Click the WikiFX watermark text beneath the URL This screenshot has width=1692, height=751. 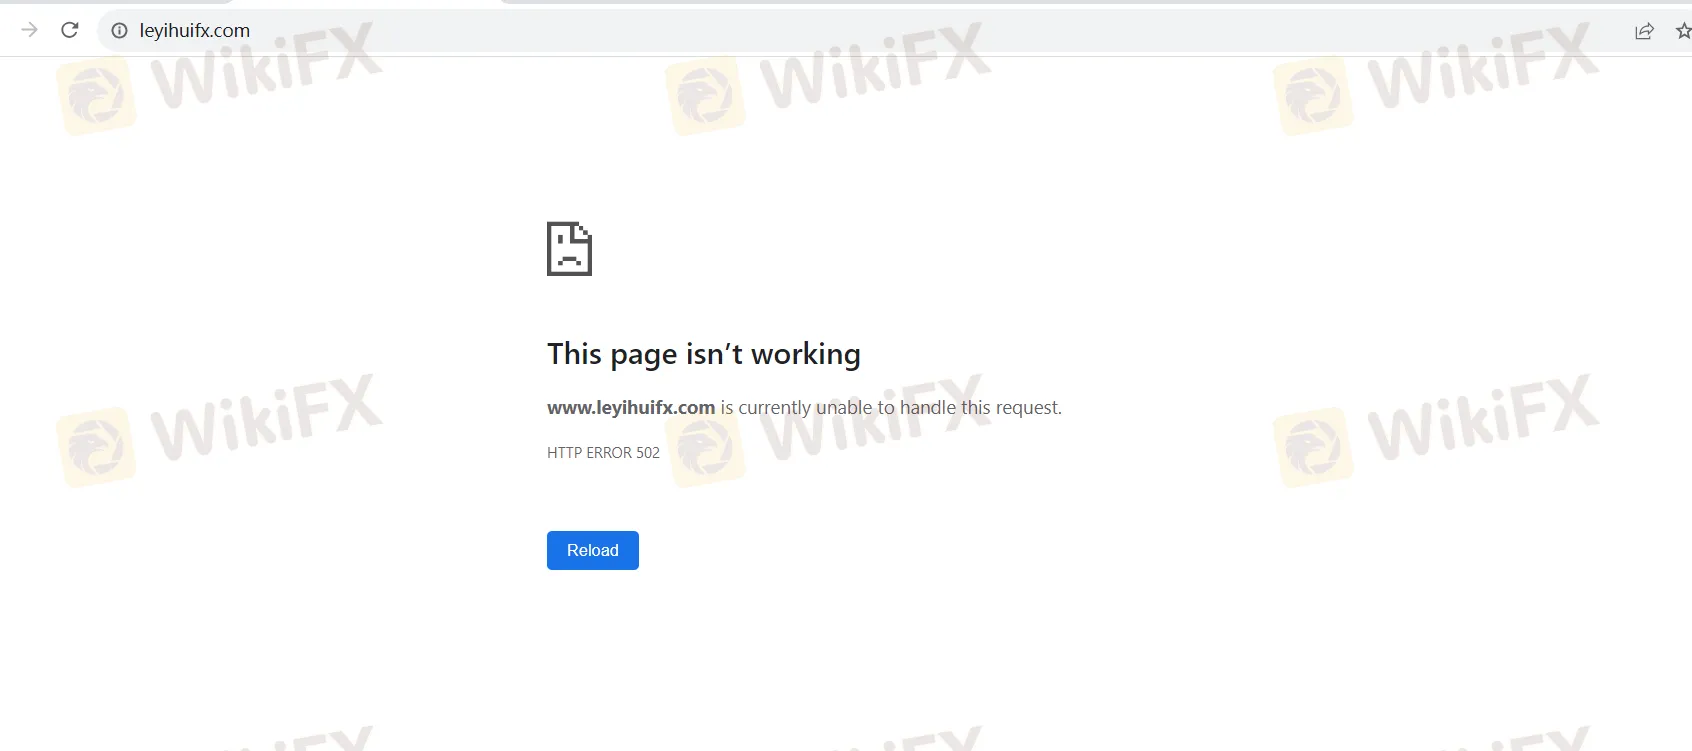click(x=267, y=66)
